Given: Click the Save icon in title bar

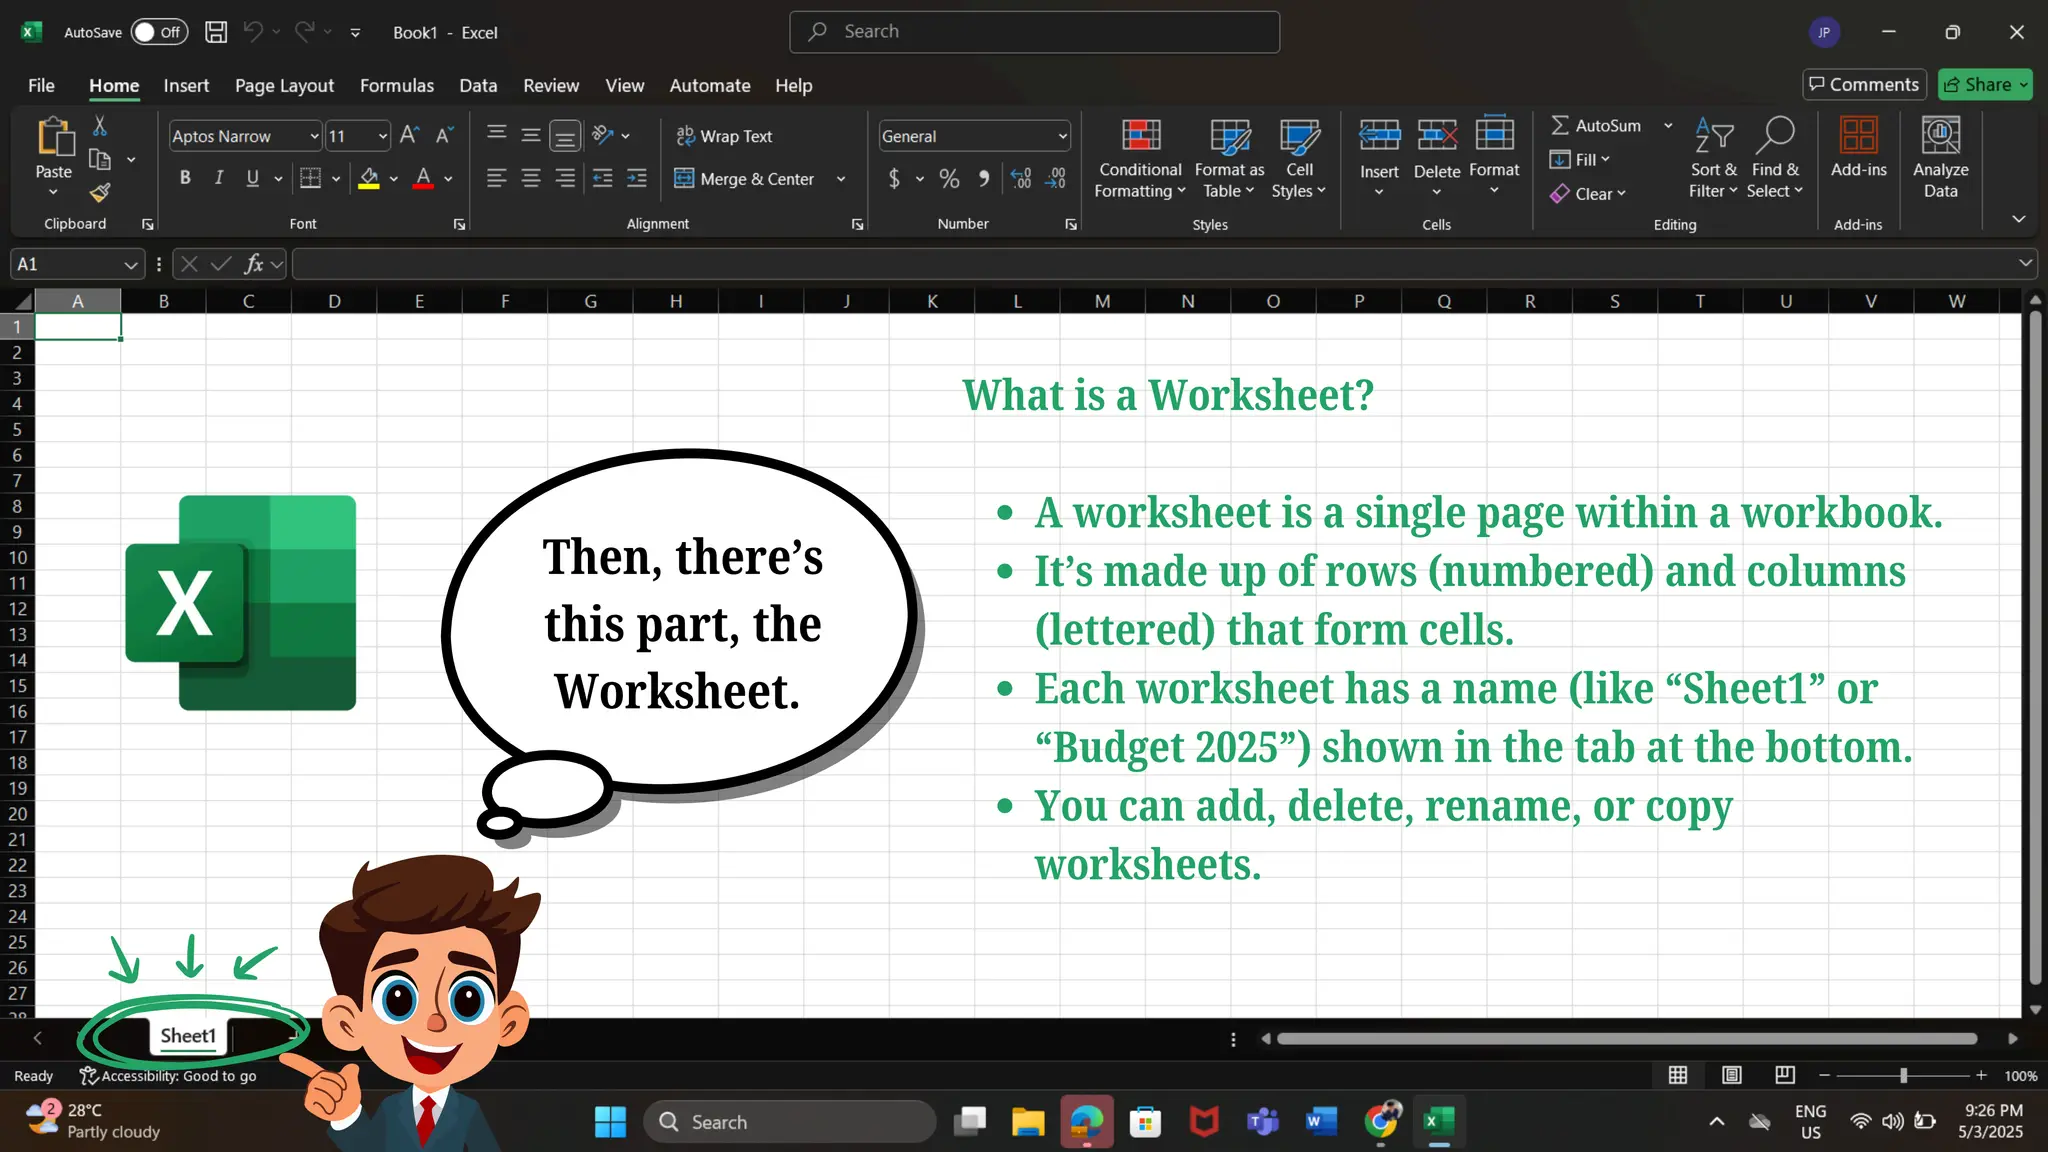Looking at the screenshot, I should coord(215,32).
